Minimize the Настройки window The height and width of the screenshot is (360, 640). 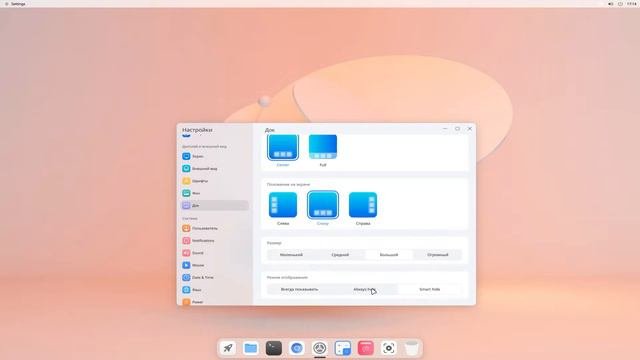pos(445,129)
